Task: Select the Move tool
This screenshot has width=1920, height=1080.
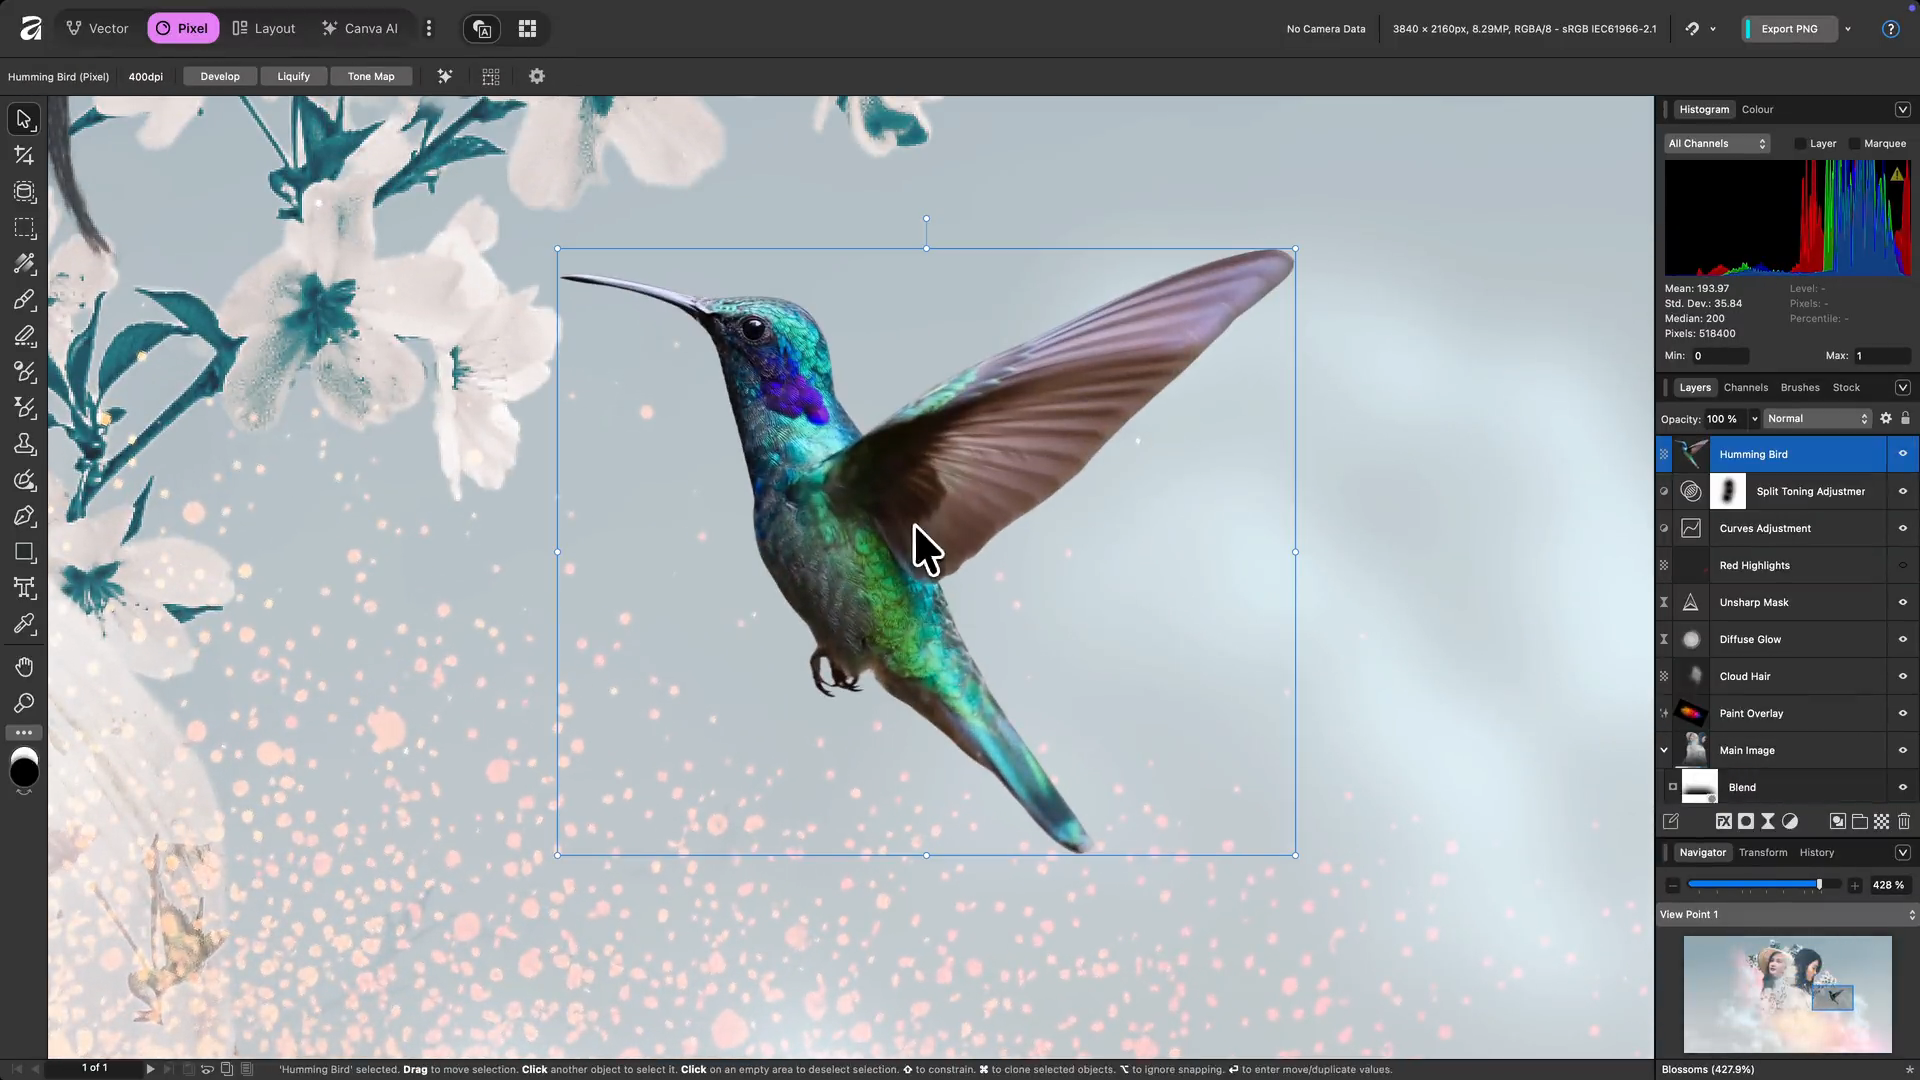Action: point(24,119)
